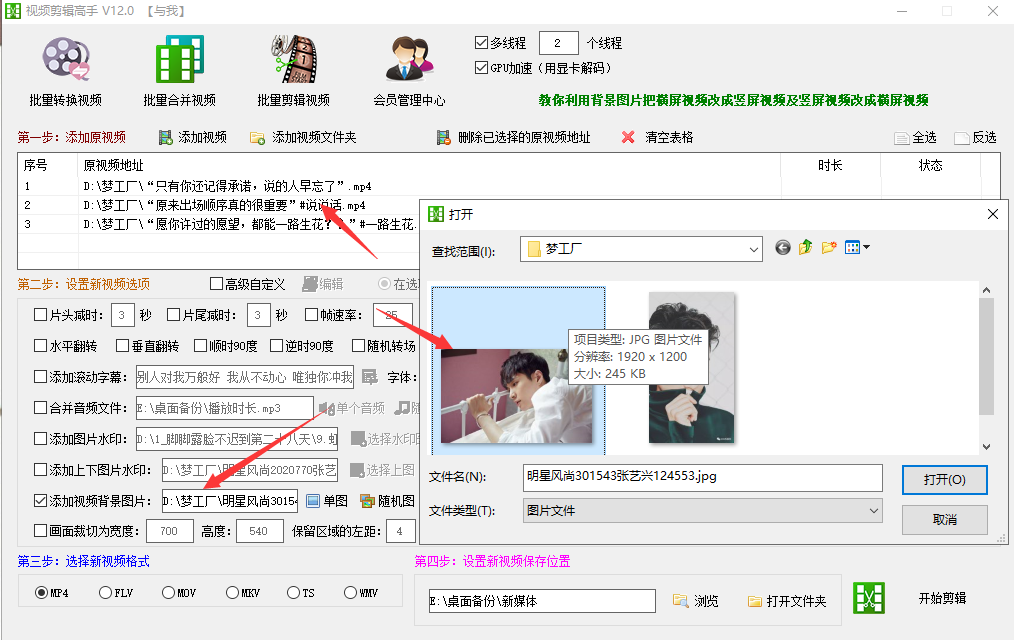The width and height of the screenshot is (1014, 640).
Task: Select WMV output format
Action: tap(350, 593)
